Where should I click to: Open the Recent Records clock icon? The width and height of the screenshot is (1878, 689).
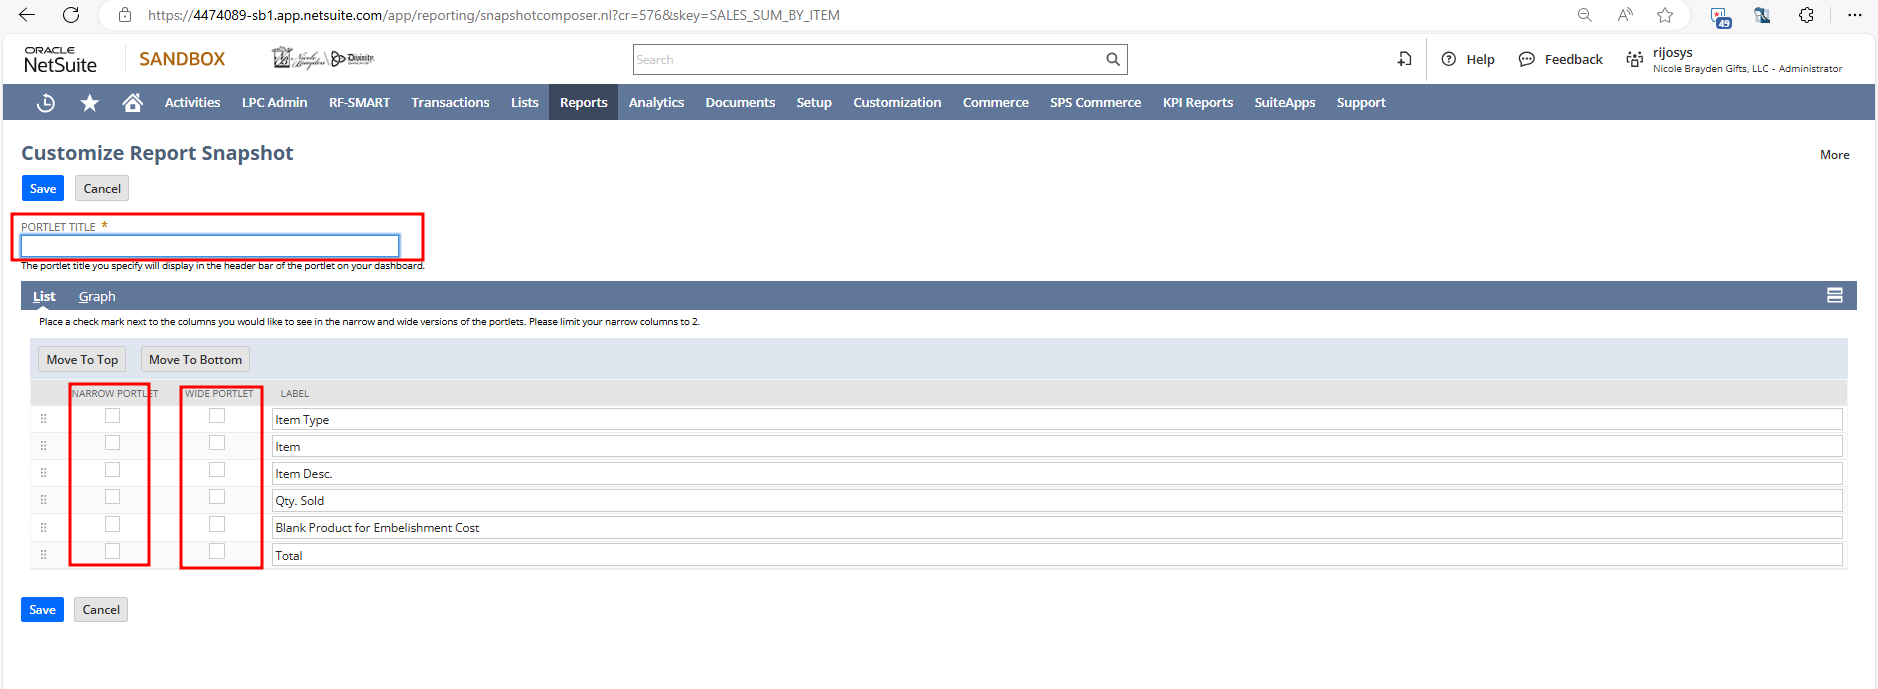pyautogui.click(x=46, y=103)
